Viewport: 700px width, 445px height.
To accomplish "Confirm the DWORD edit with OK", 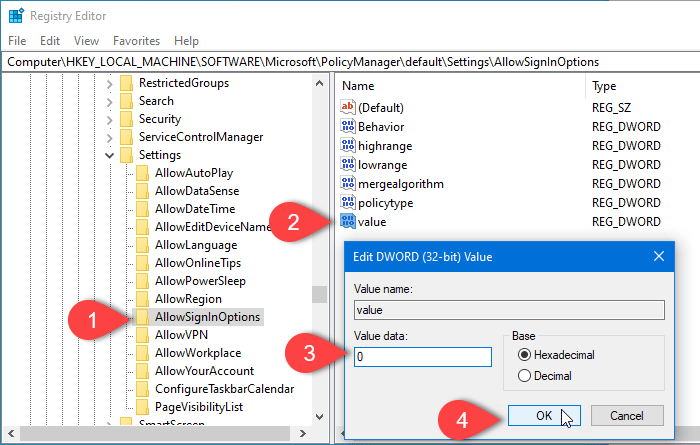I will click(544, 416).
